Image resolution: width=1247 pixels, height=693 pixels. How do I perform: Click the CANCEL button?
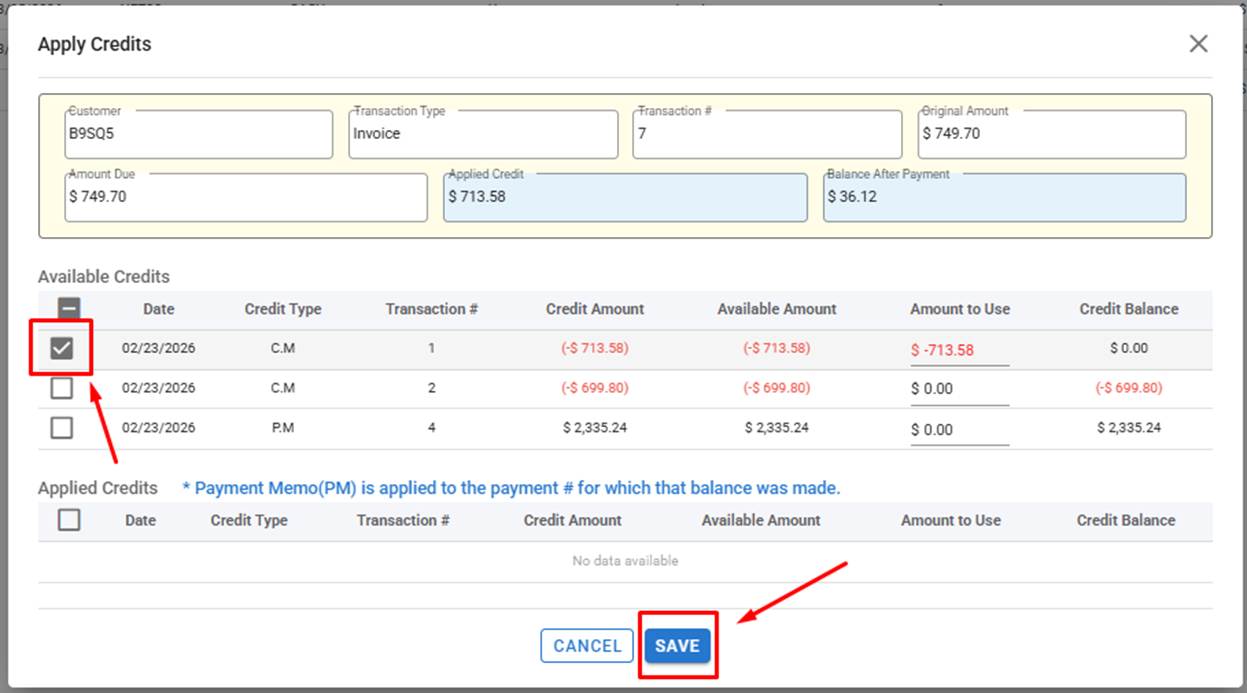point(587,646)
